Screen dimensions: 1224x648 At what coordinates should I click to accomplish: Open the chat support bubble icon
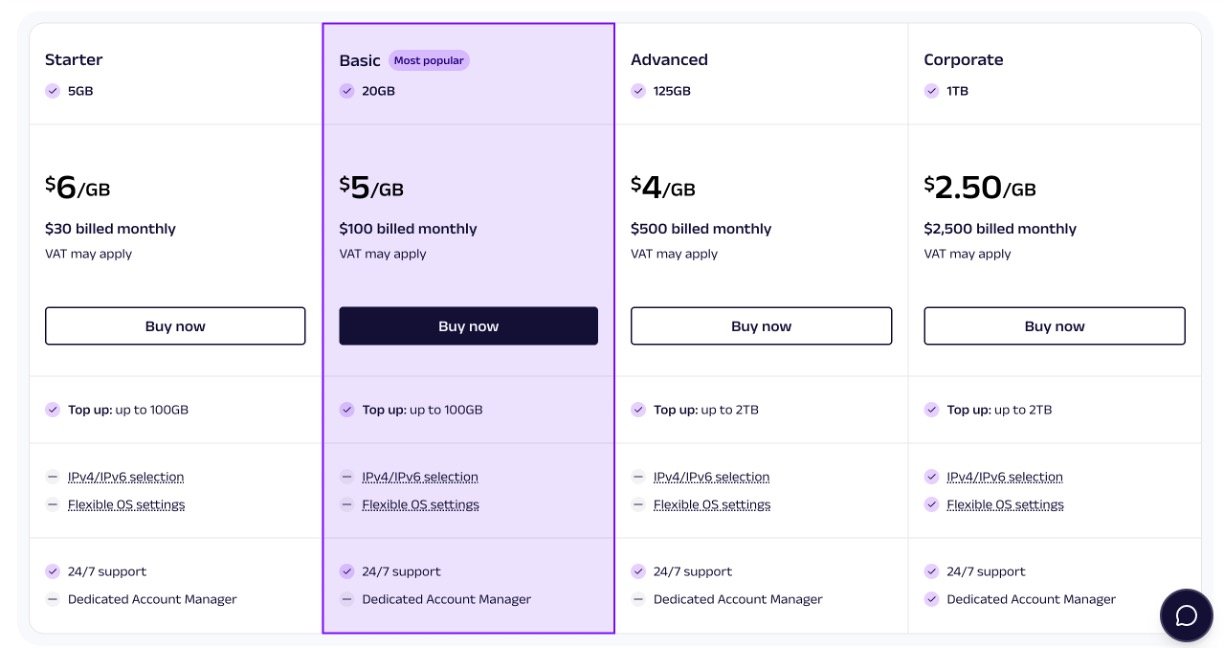point(1186,615)
